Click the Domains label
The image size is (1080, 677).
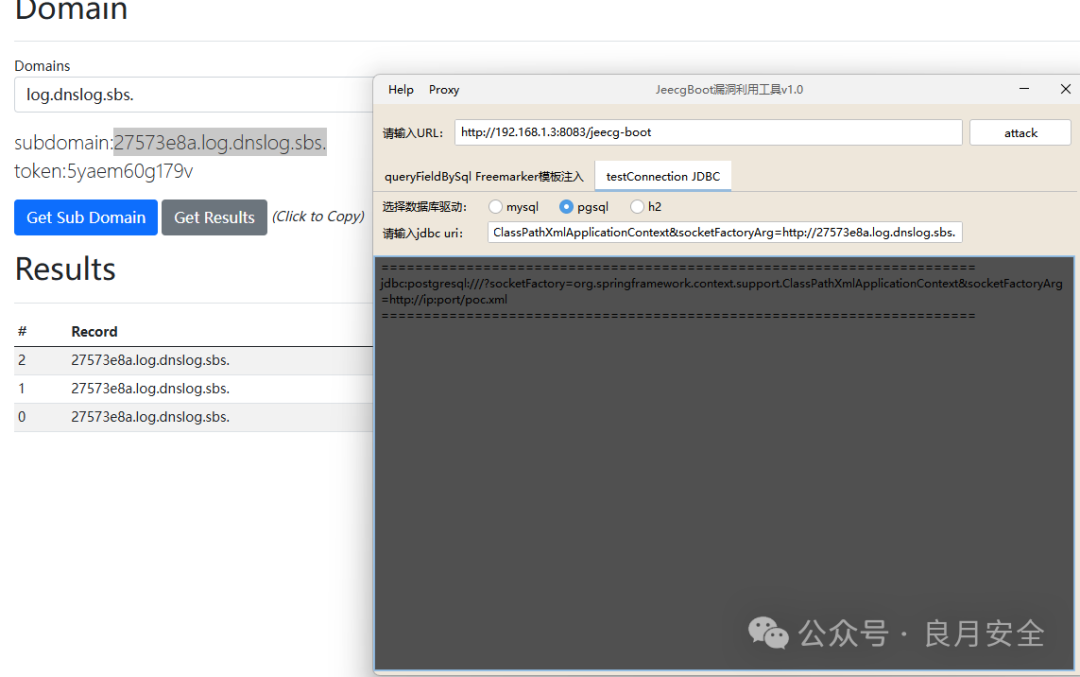(x=42, y=66)
